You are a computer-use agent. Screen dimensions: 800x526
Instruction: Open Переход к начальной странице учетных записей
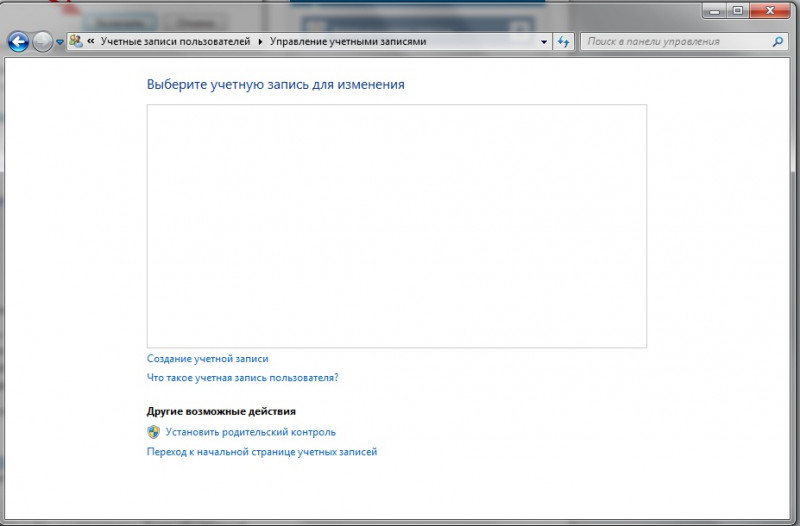pos(262,452)
